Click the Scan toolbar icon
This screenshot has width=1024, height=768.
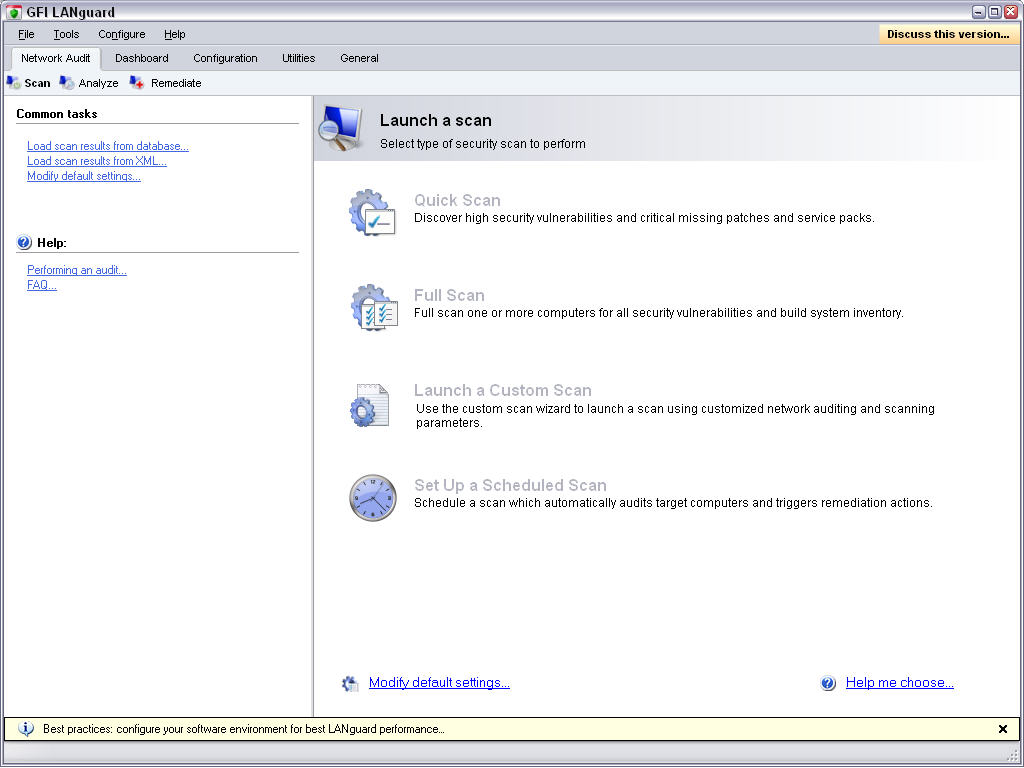[13, 83]
